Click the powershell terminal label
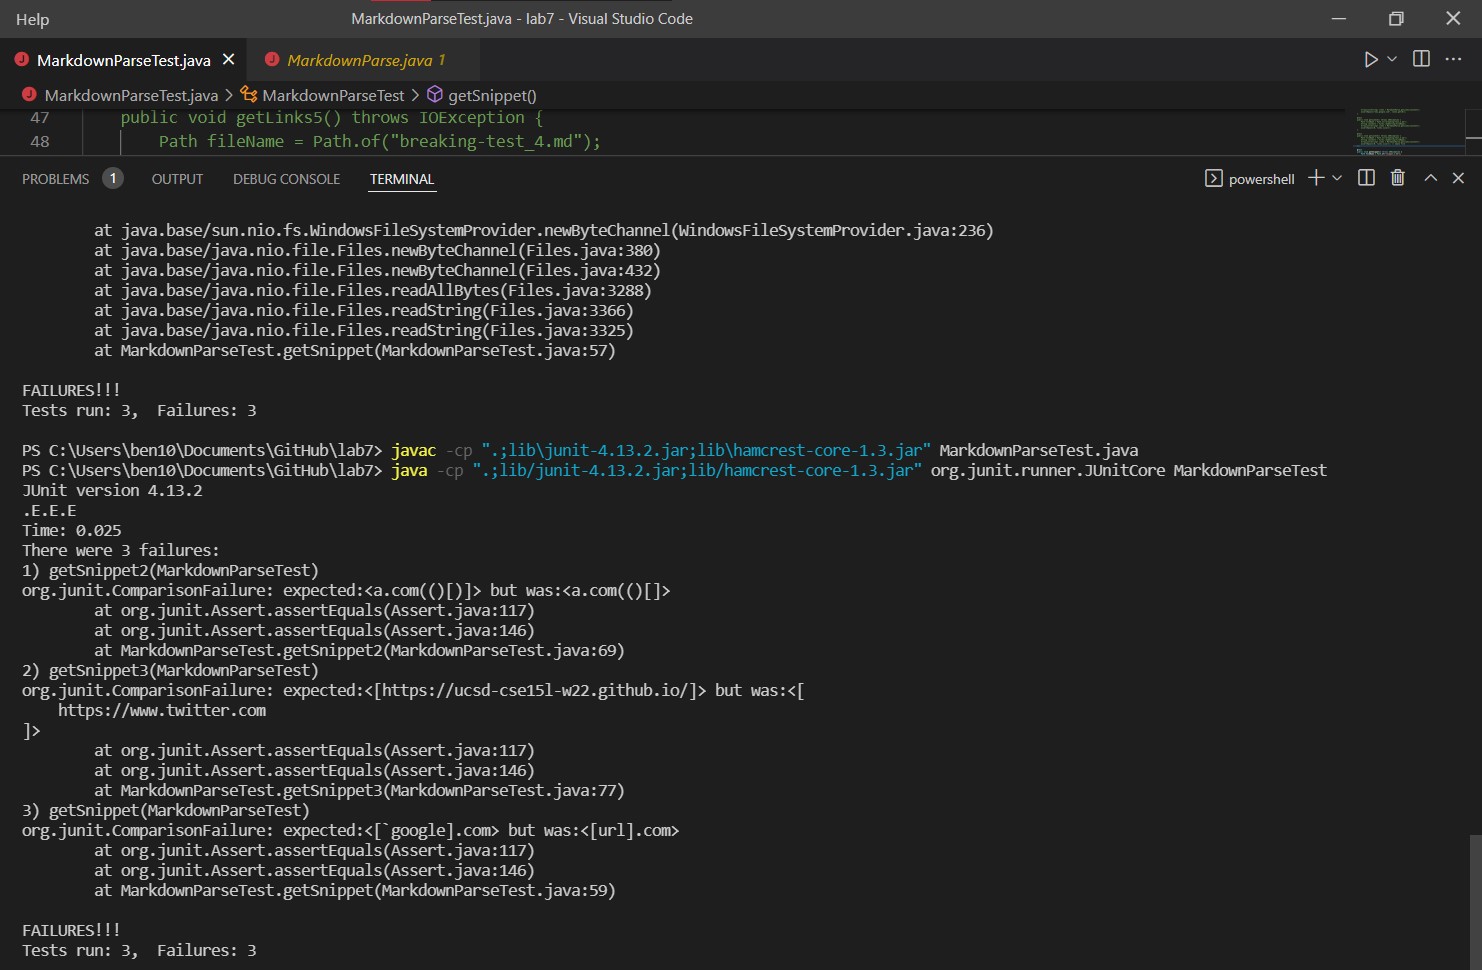This screenshot has height=970, width=1482. (x=1261, y=179)
